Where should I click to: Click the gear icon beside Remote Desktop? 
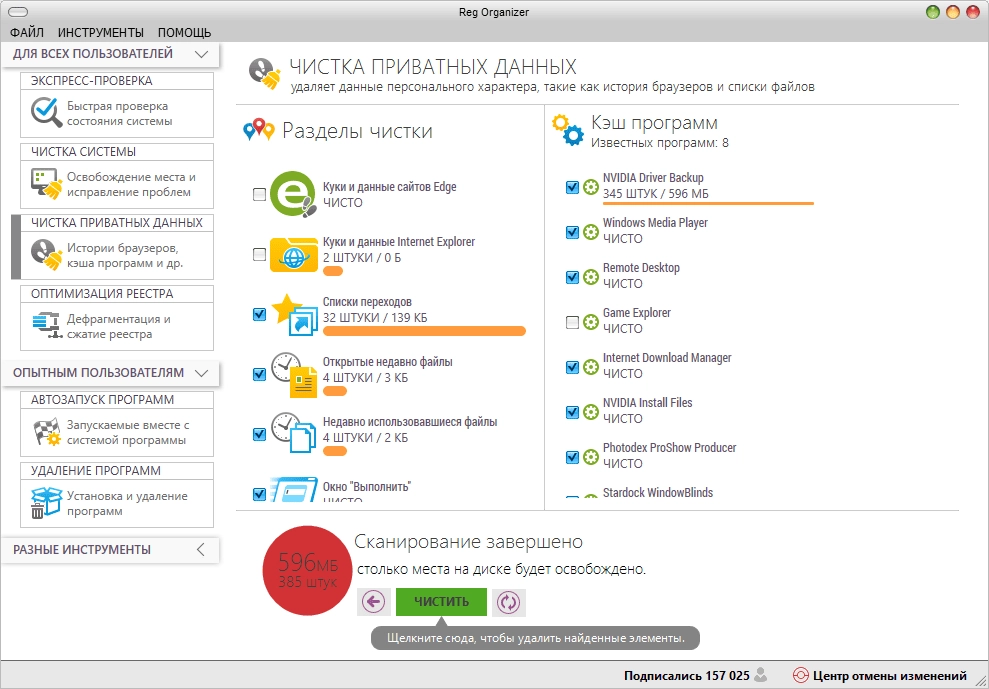tap(590, 276)
